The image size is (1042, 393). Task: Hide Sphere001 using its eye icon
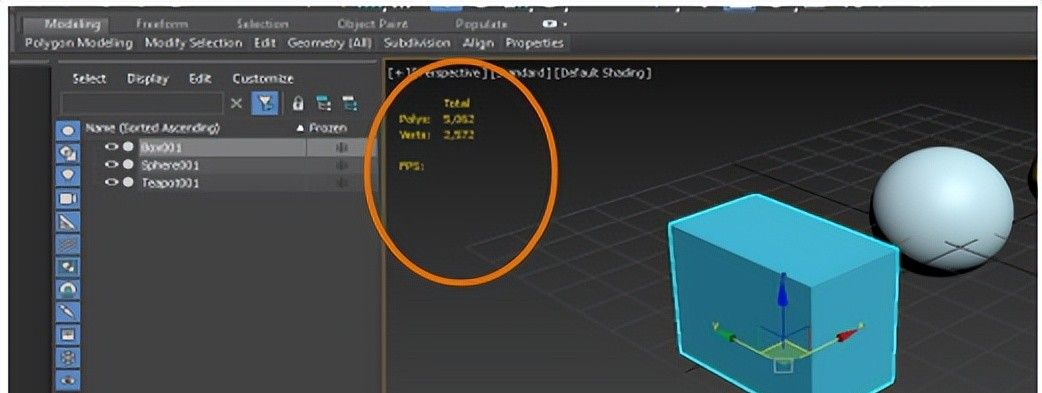(x=111, y=165)
